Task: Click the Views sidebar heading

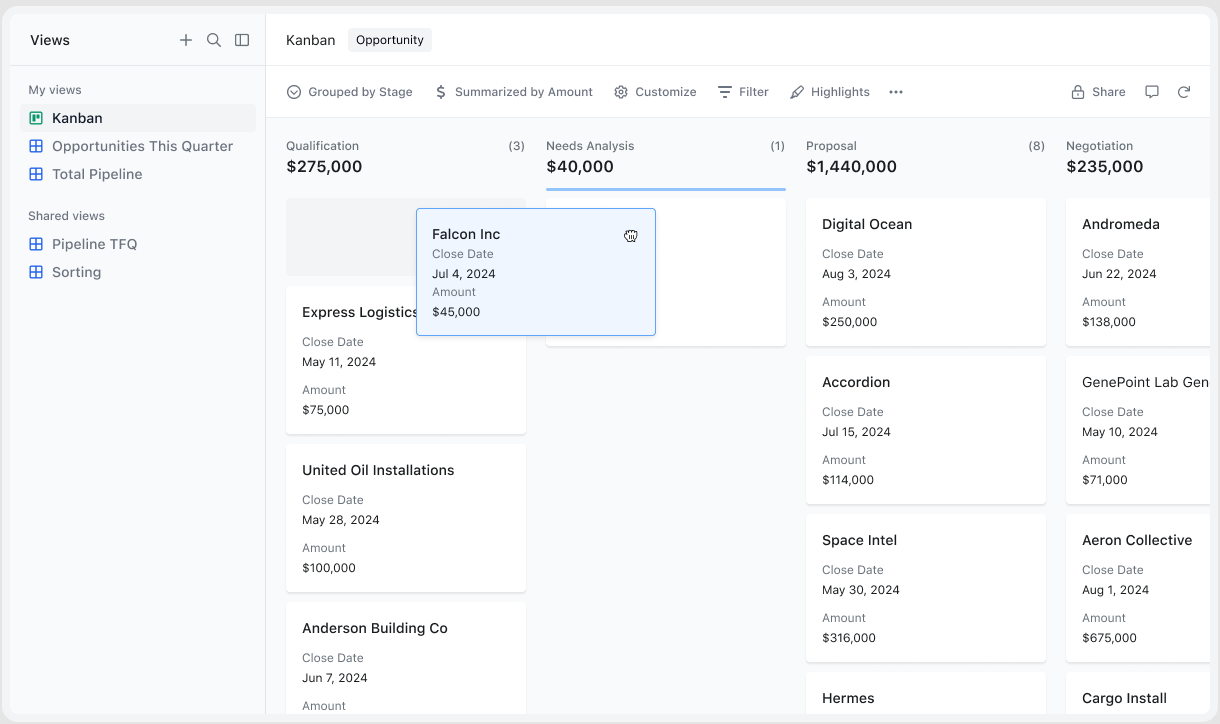Action: click(x=50, y=40)
